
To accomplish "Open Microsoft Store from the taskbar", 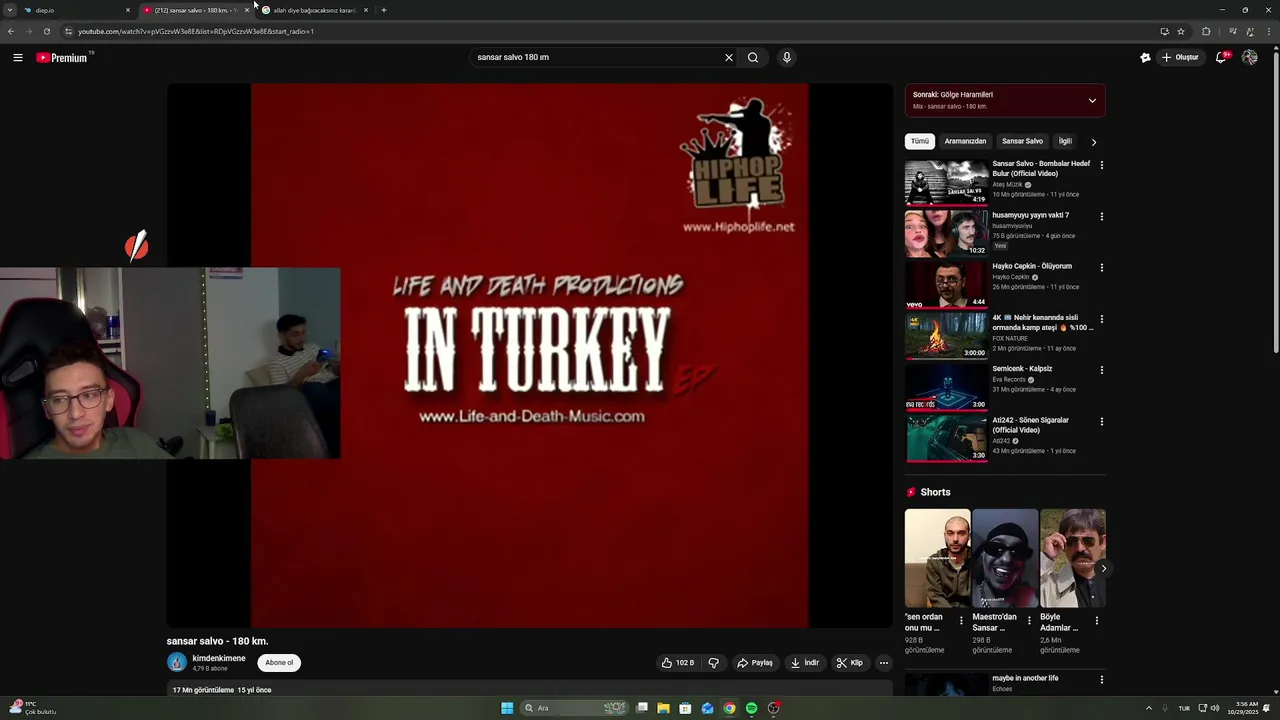I will [685, 708].
